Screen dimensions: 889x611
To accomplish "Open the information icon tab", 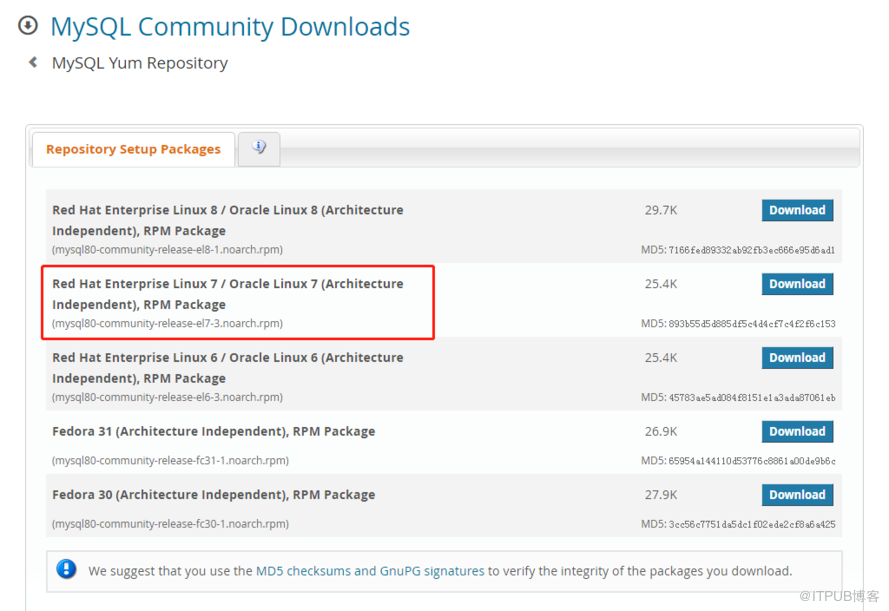I will click(x=259, y=148).
